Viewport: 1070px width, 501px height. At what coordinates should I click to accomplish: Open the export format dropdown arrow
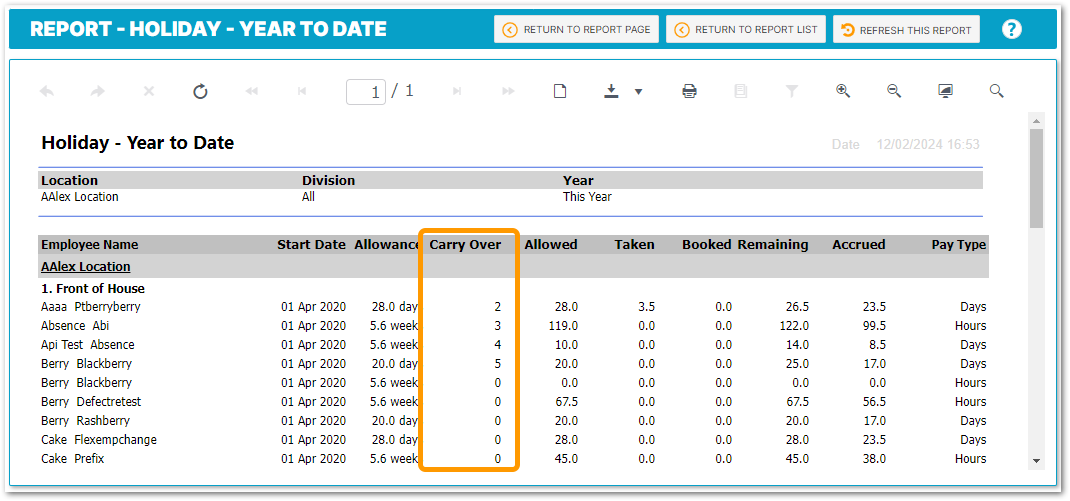pyautogui.click(x=639, y=92)
